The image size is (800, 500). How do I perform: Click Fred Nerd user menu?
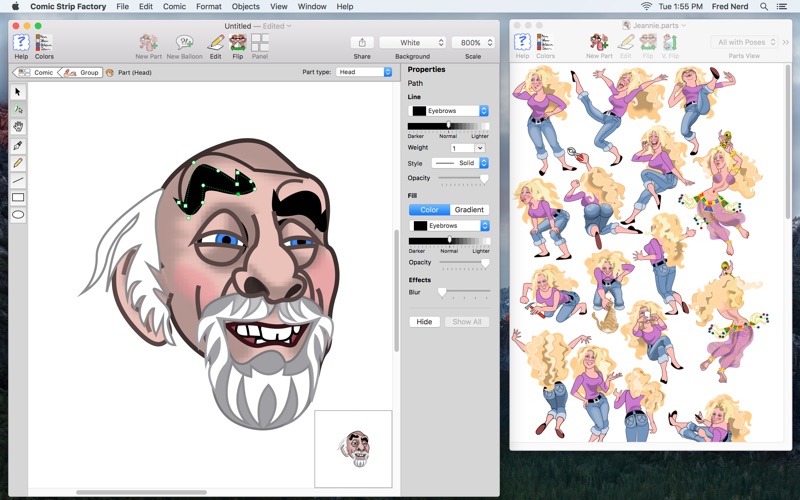point(729,7)
